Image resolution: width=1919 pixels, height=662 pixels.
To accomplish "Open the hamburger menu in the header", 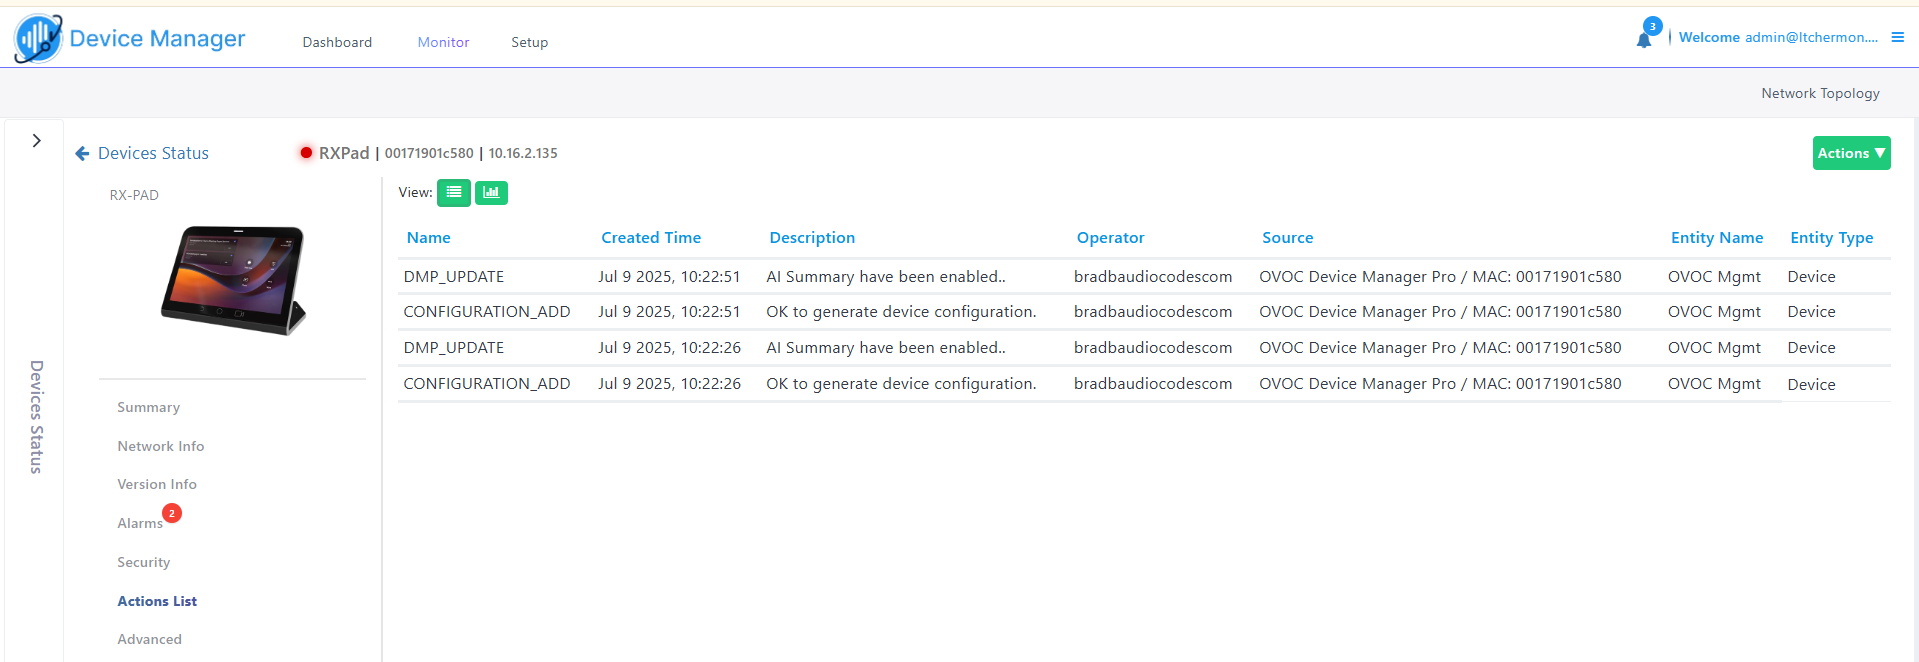I will (1897, 38).
